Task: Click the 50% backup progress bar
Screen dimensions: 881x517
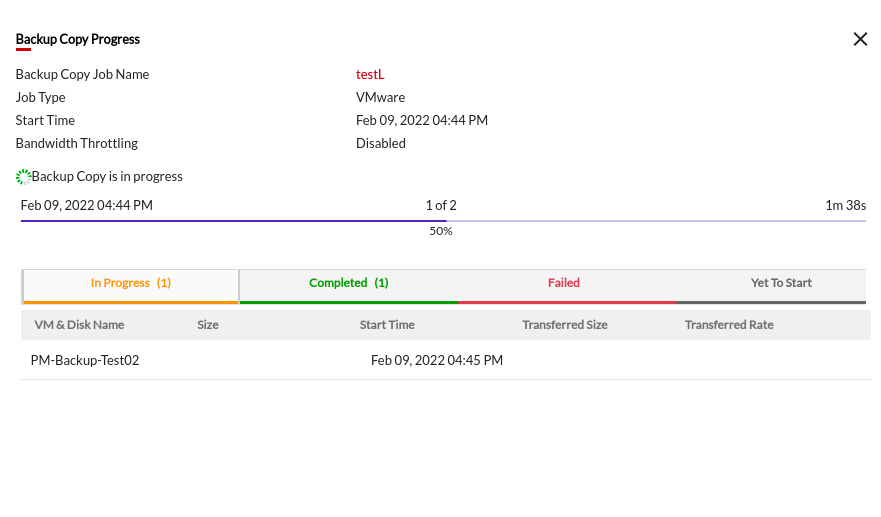Action: click(x=443, y=221)
